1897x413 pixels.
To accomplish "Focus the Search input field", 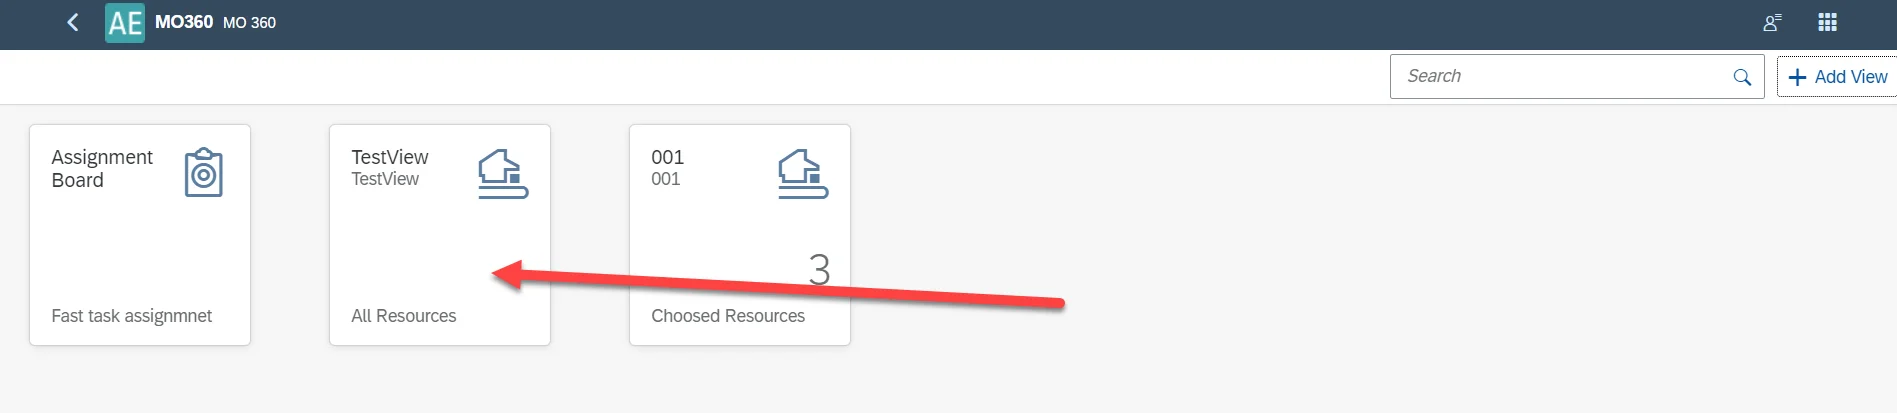I will point(1560,77).
